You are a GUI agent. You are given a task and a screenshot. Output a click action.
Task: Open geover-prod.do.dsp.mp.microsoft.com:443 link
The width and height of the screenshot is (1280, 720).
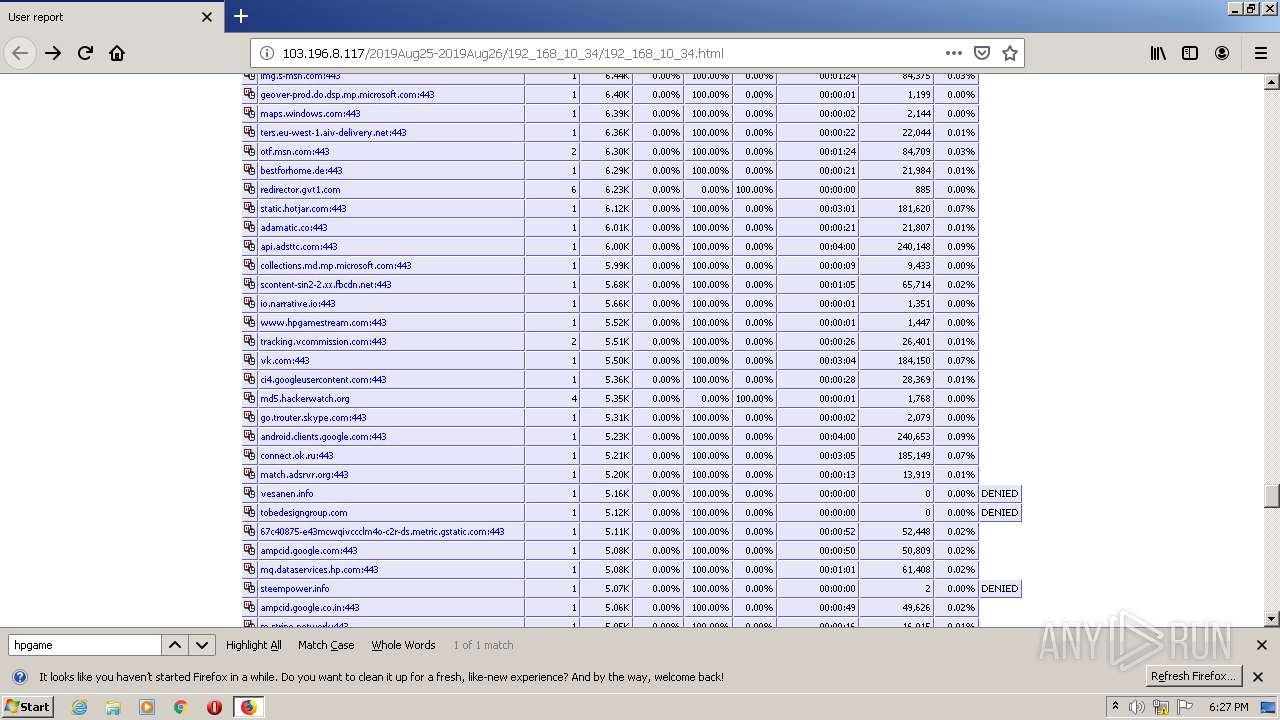tap(347, 94)
